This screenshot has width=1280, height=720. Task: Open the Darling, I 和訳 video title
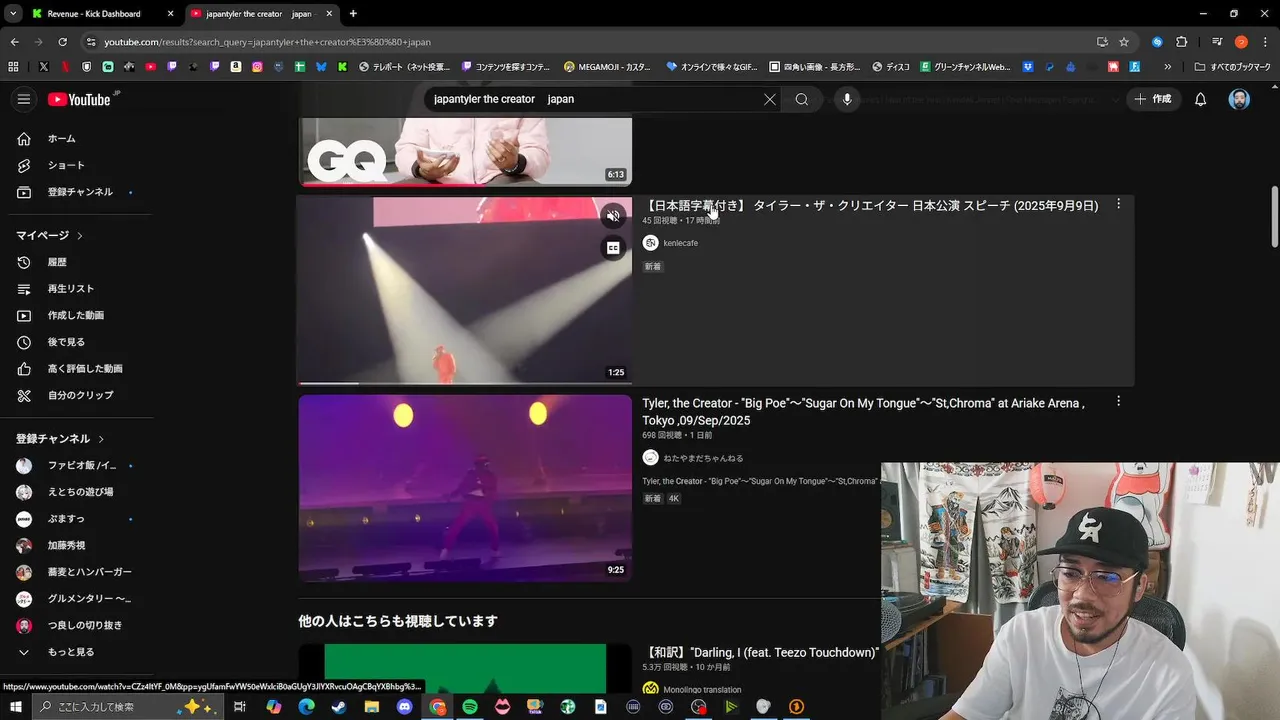point(760,652)
